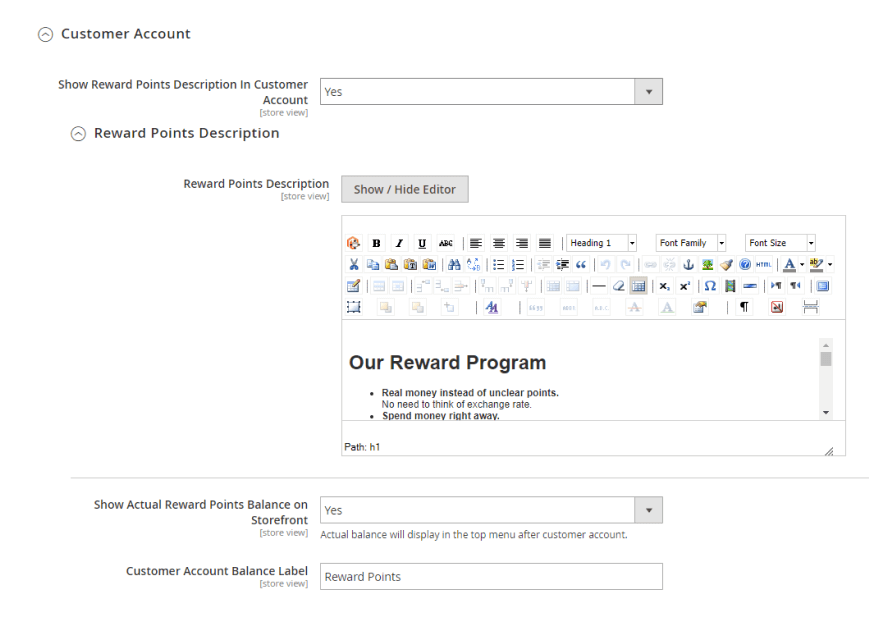The image size is (887, 635).
Task: Apply blockquote formatting
Action: tap(581, 264)
